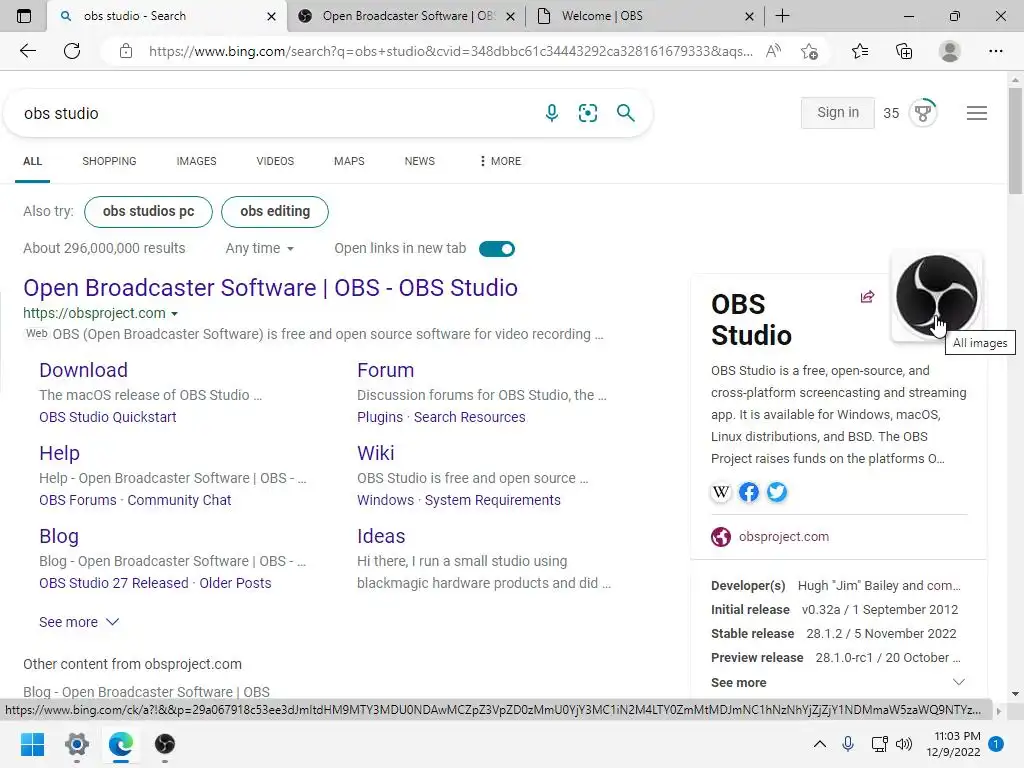The height and width of the screenshot is (768, 1024).
Task: Open Windows Start menu
Action: (32, 744)
